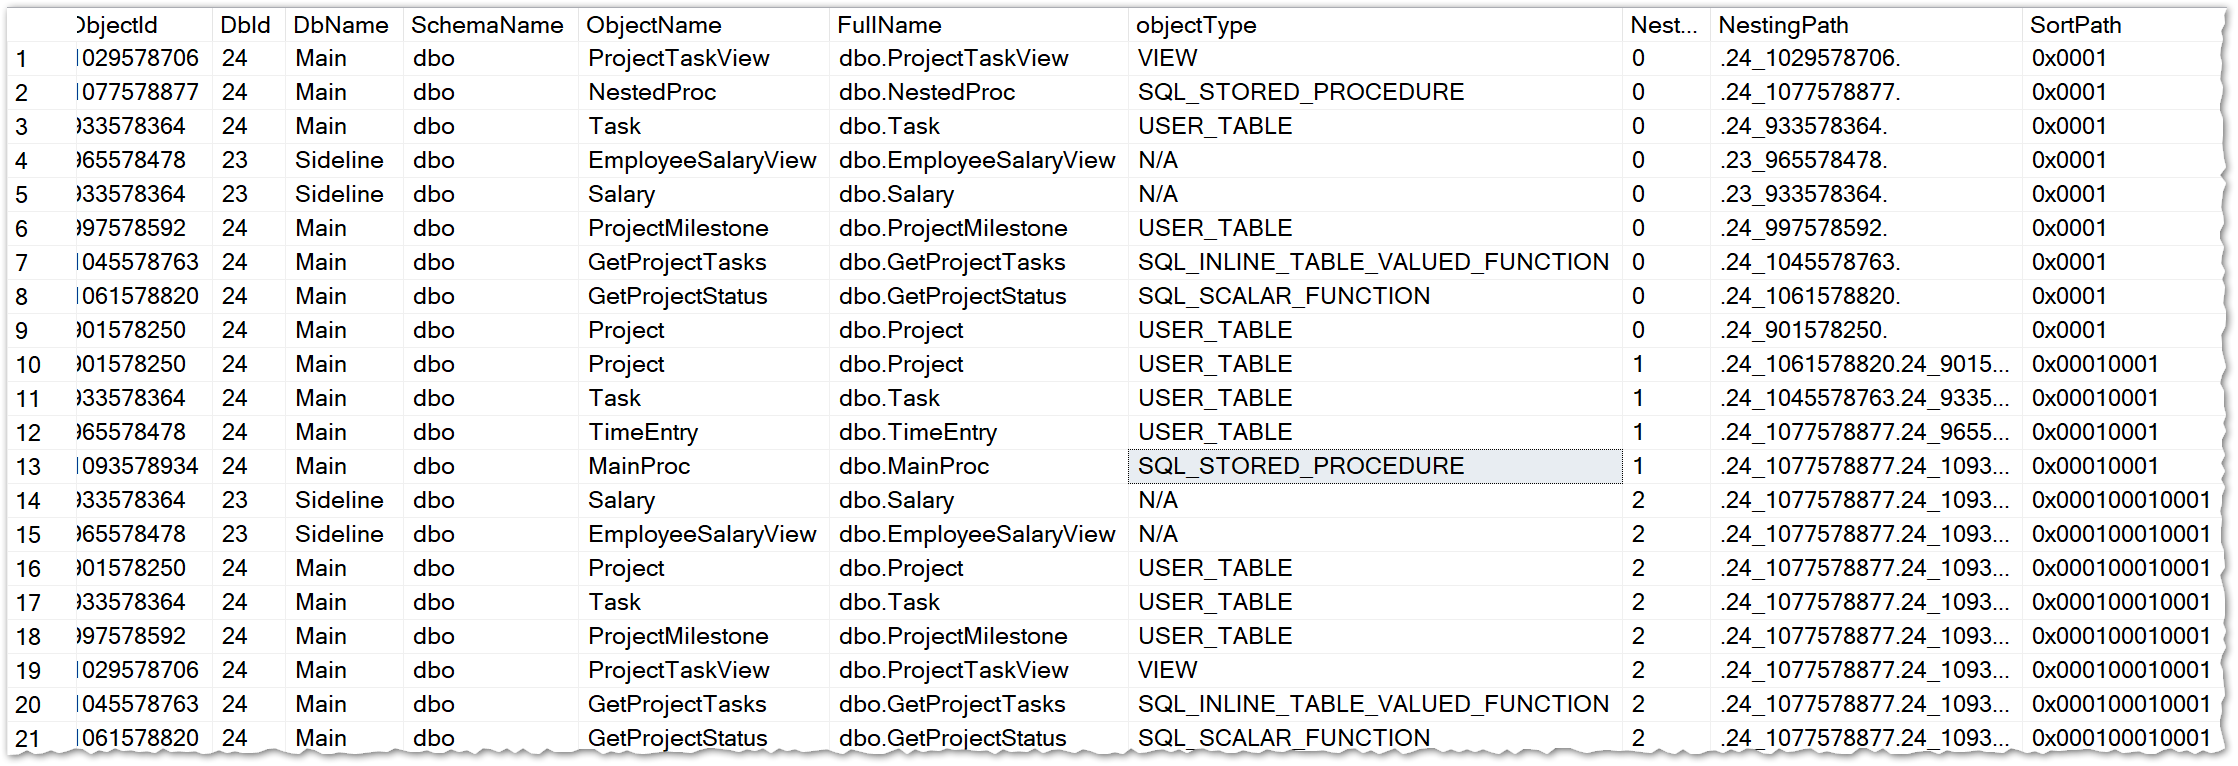
Task: Click SortPath 0x00010001 in row 10
Action: click(x=2122, y=364)
